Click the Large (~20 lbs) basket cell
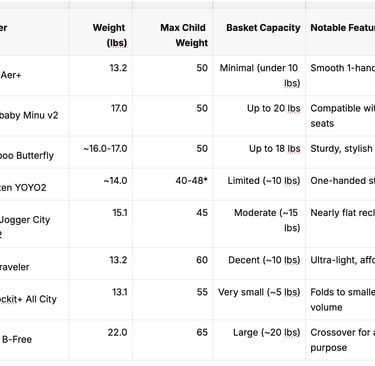 [259, 340]
